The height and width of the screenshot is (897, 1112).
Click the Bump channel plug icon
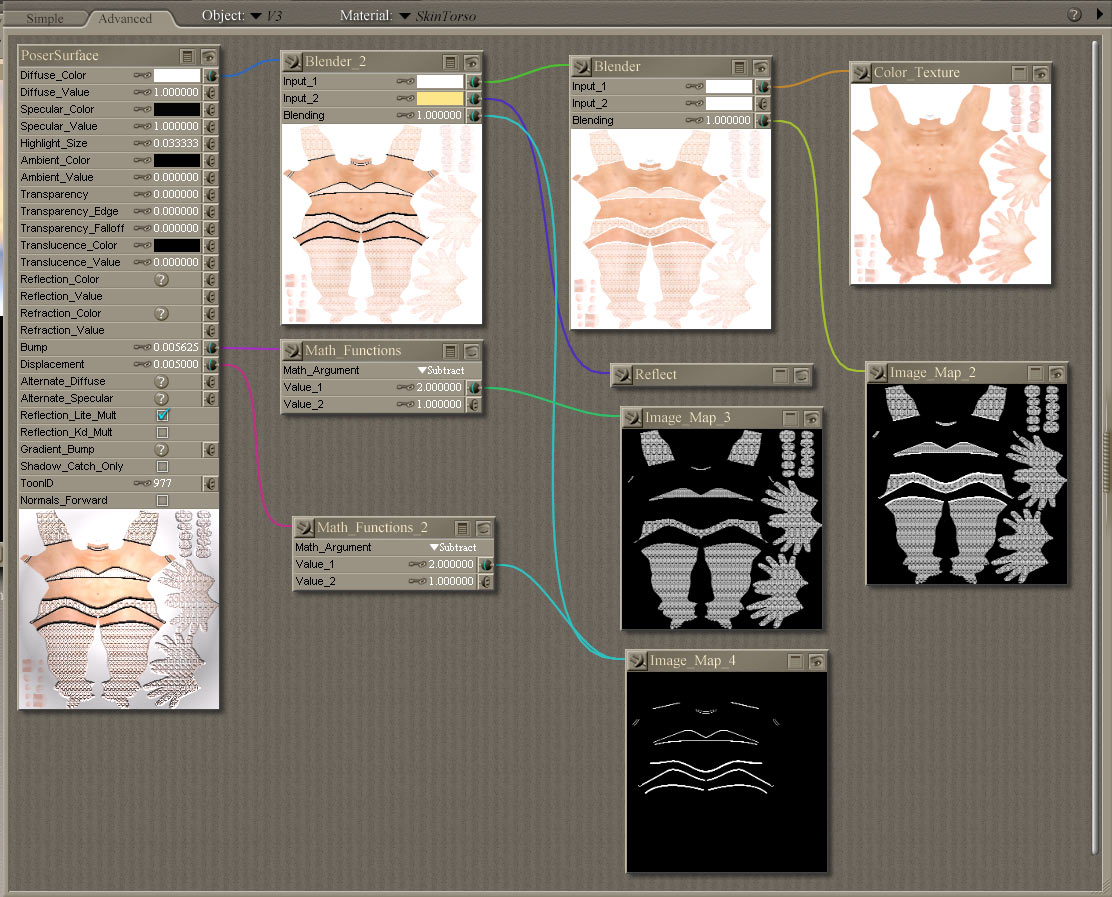pos(211,348)
